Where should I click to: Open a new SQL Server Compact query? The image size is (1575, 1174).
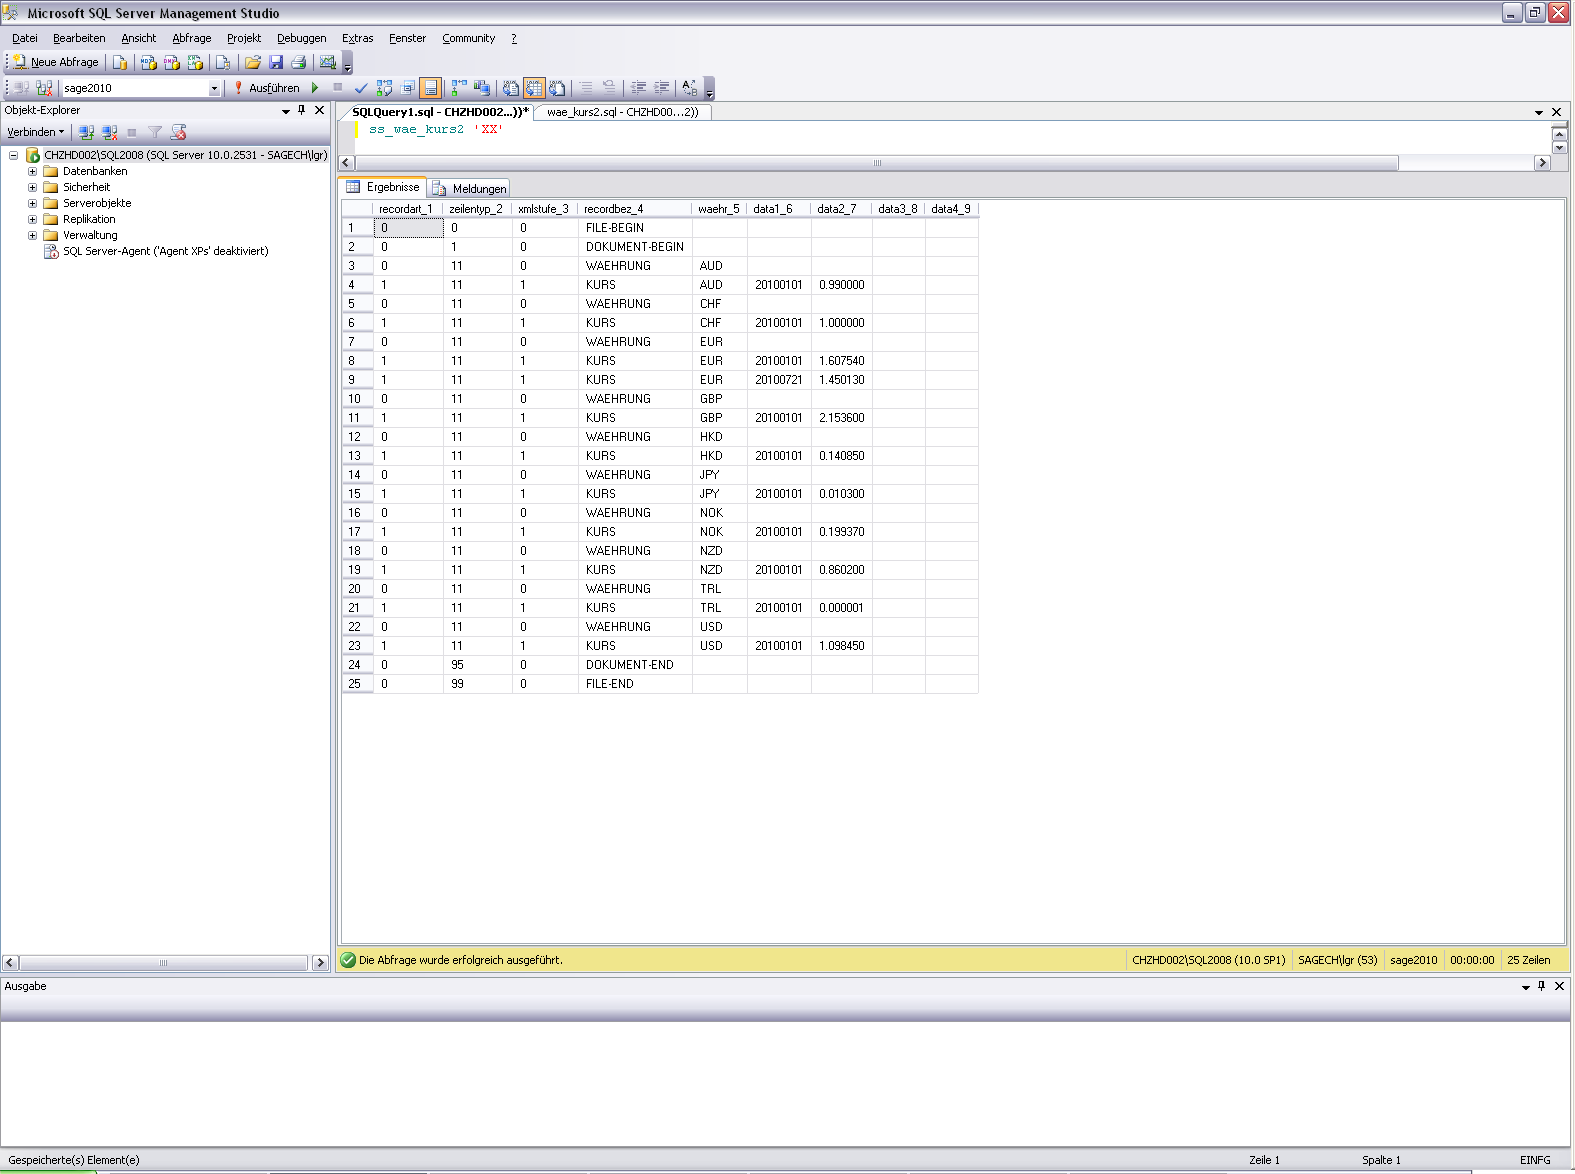pyautogui.click(x=223, y=62)
